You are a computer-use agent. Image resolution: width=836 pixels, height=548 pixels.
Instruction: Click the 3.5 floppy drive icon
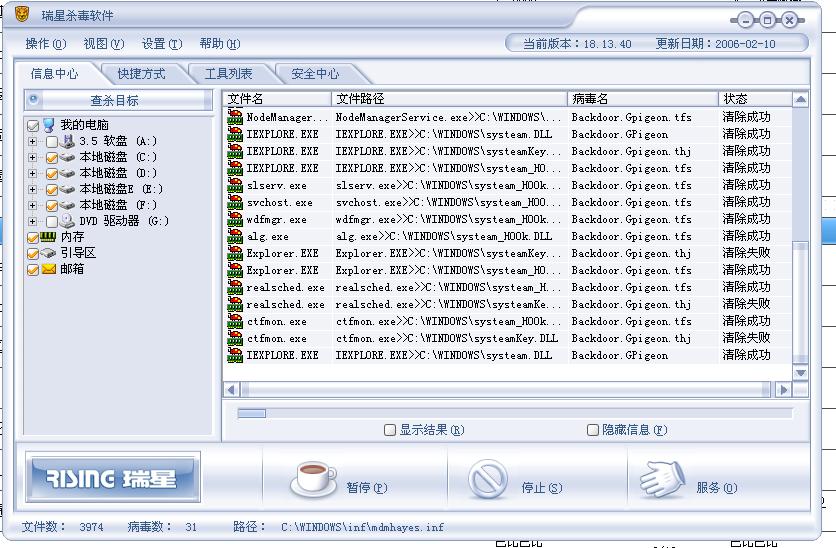67,141
